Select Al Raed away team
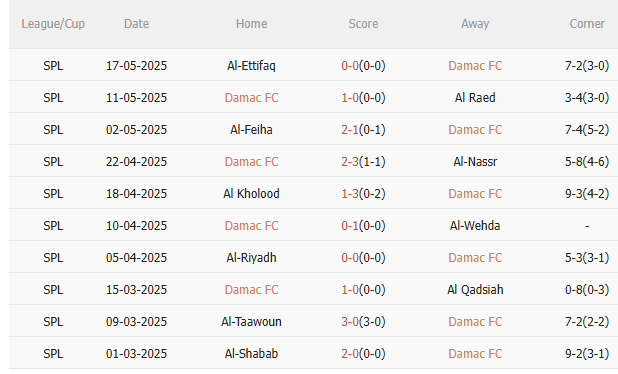Image resolution: width=618 pixels, height=374 pixels. coord(475,97)
